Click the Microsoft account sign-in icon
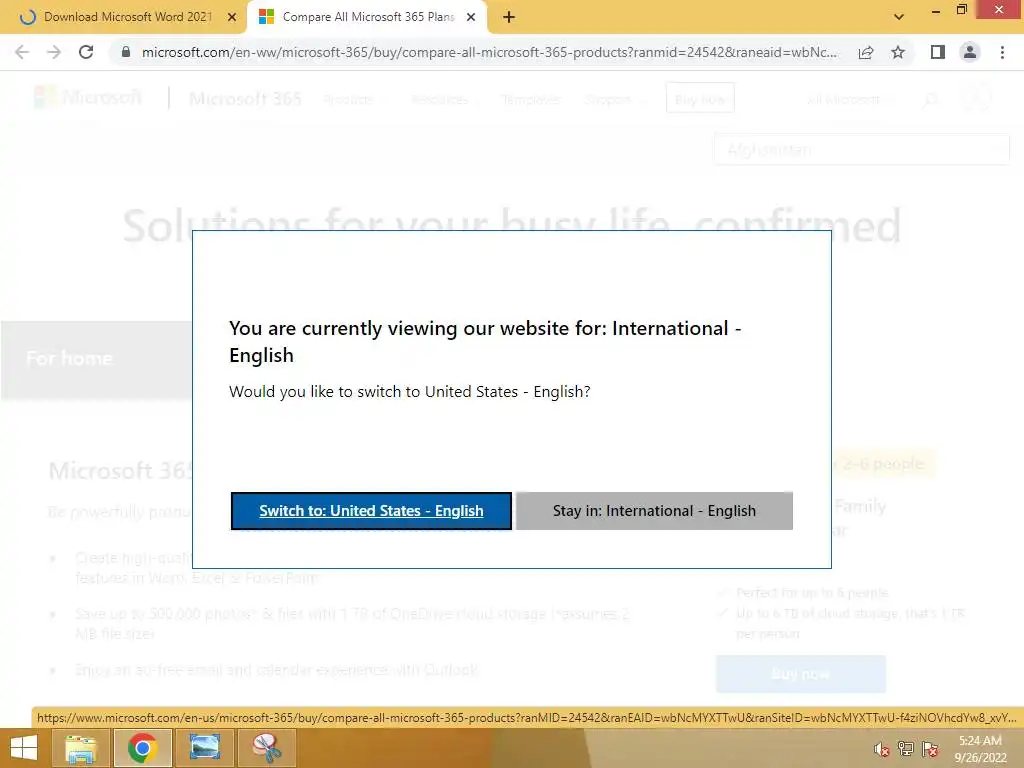Viewport: 1024px width, 768px height. coord(976,99)
